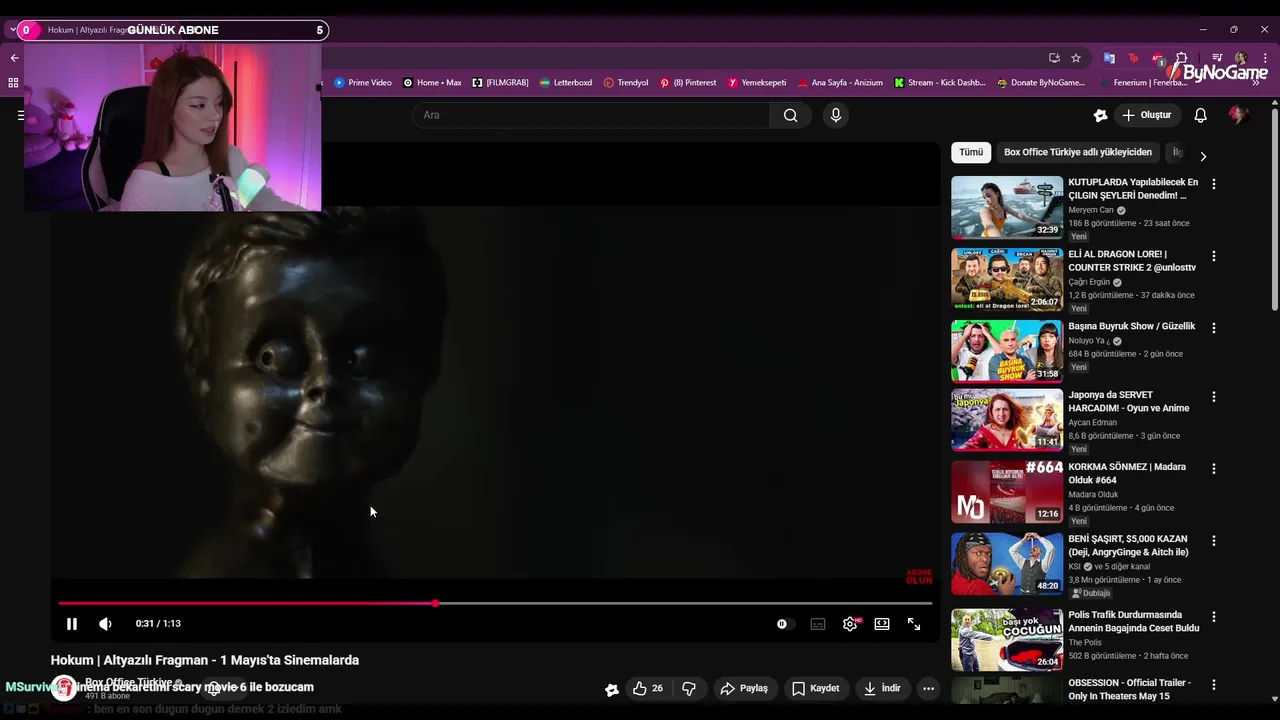Like the video with 26 likes

pos(648,688)
